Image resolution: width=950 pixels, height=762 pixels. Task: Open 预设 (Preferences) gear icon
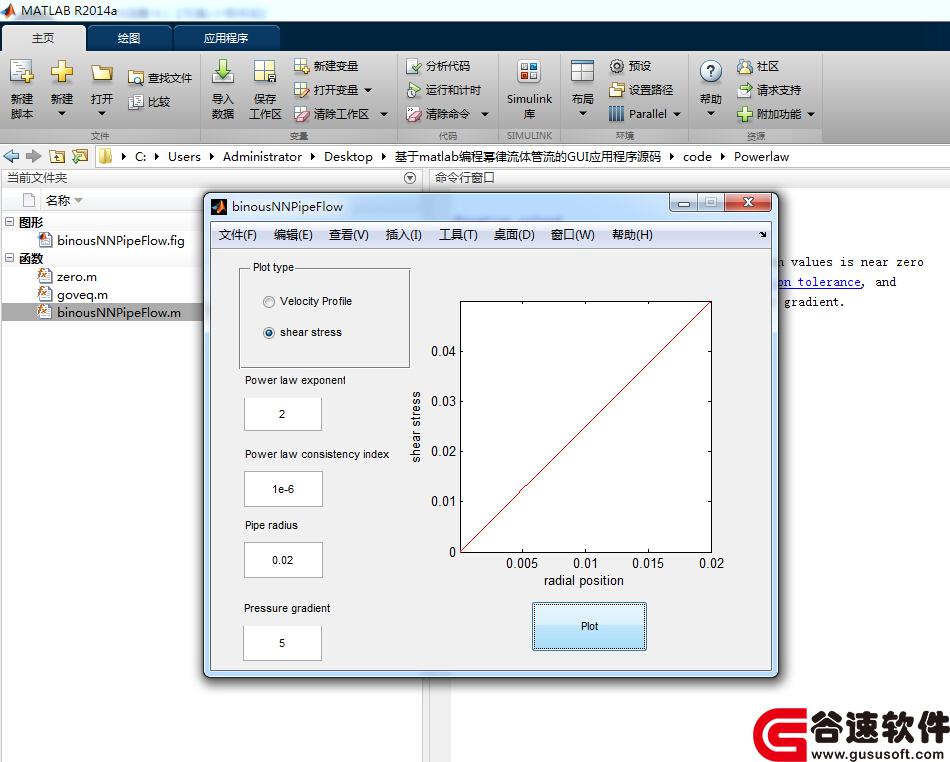click(617, 65)
